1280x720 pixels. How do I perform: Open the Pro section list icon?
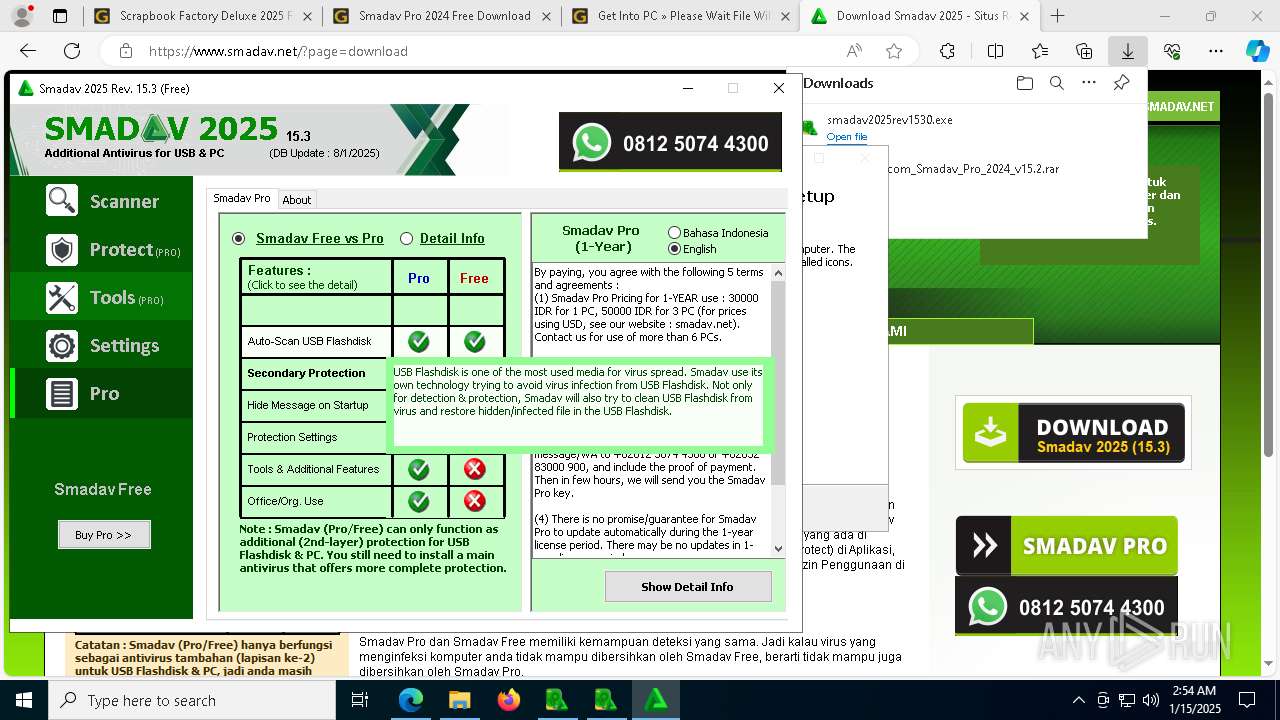coord(62,393)
